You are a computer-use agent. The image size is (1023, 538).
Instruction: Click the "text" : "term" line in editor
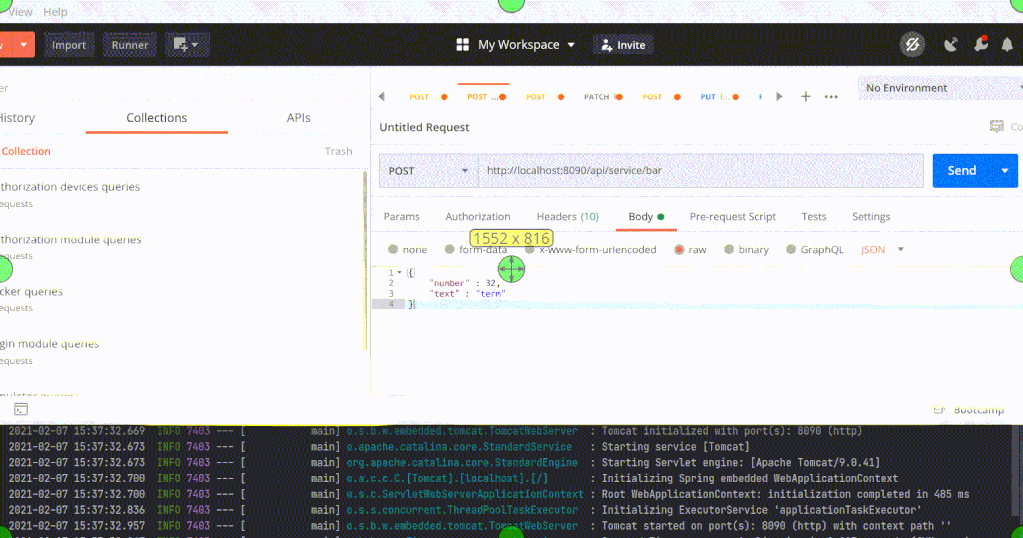(x=467, y=293)
